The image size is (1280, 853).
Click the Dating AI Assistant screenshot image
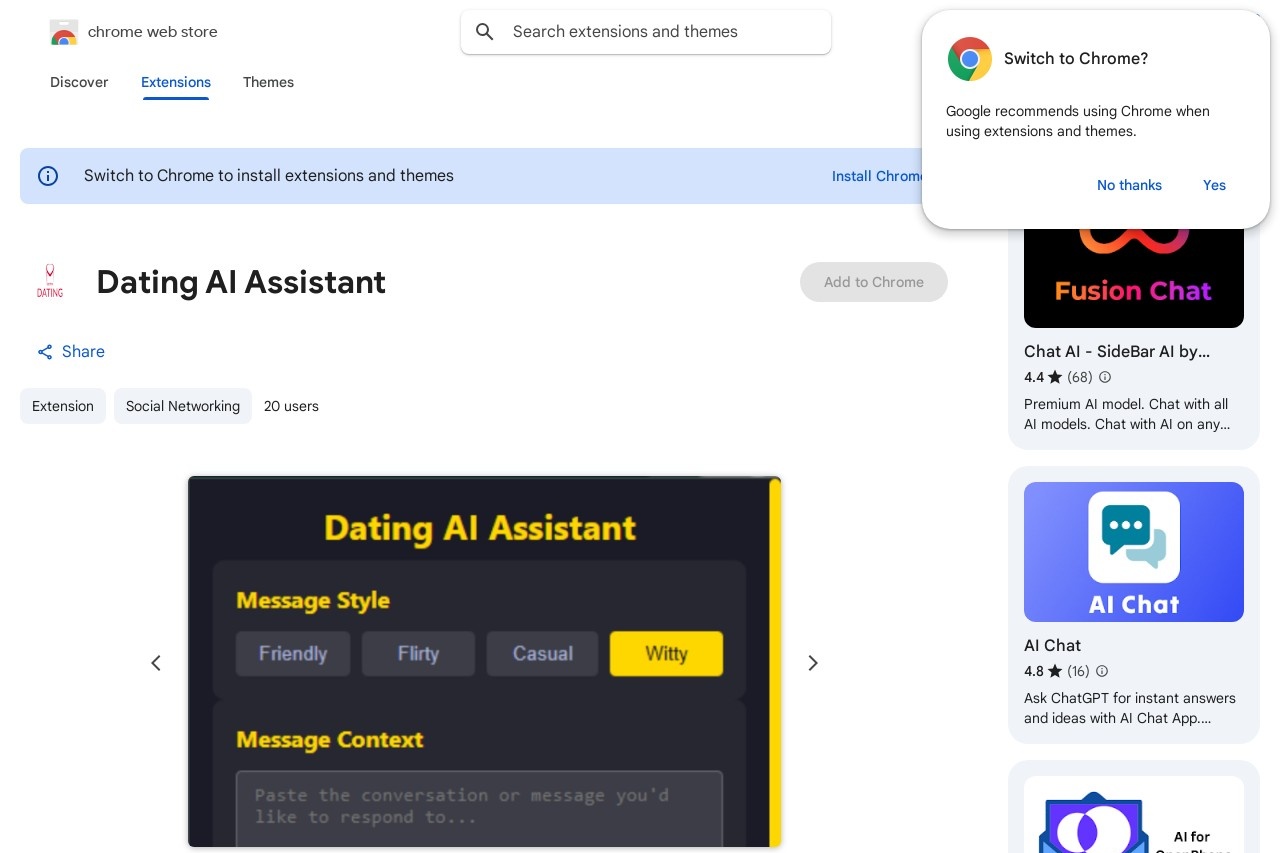point(484,662)
